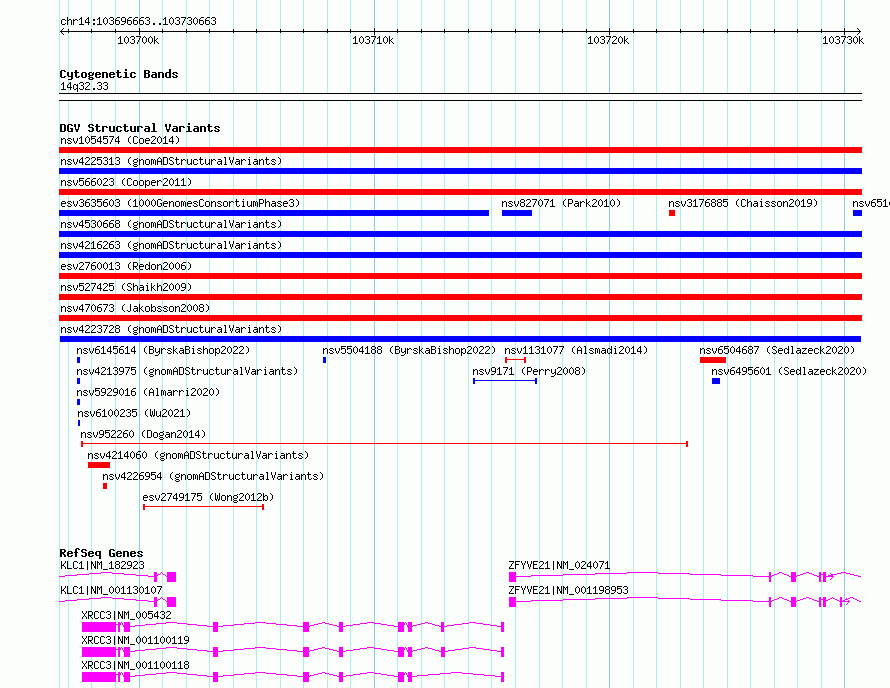890x688 pixels.
Task: Click the KLC1|NM_001130107 transcript label
Action: click(111, 590)
